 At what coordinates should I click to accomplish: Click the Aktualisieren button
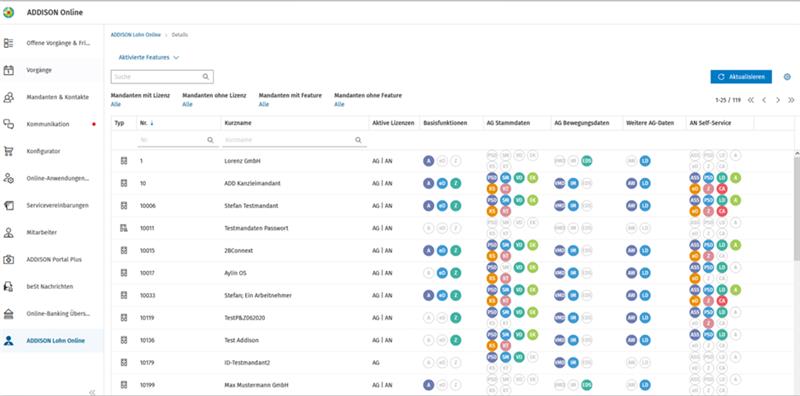click(741, 77)
